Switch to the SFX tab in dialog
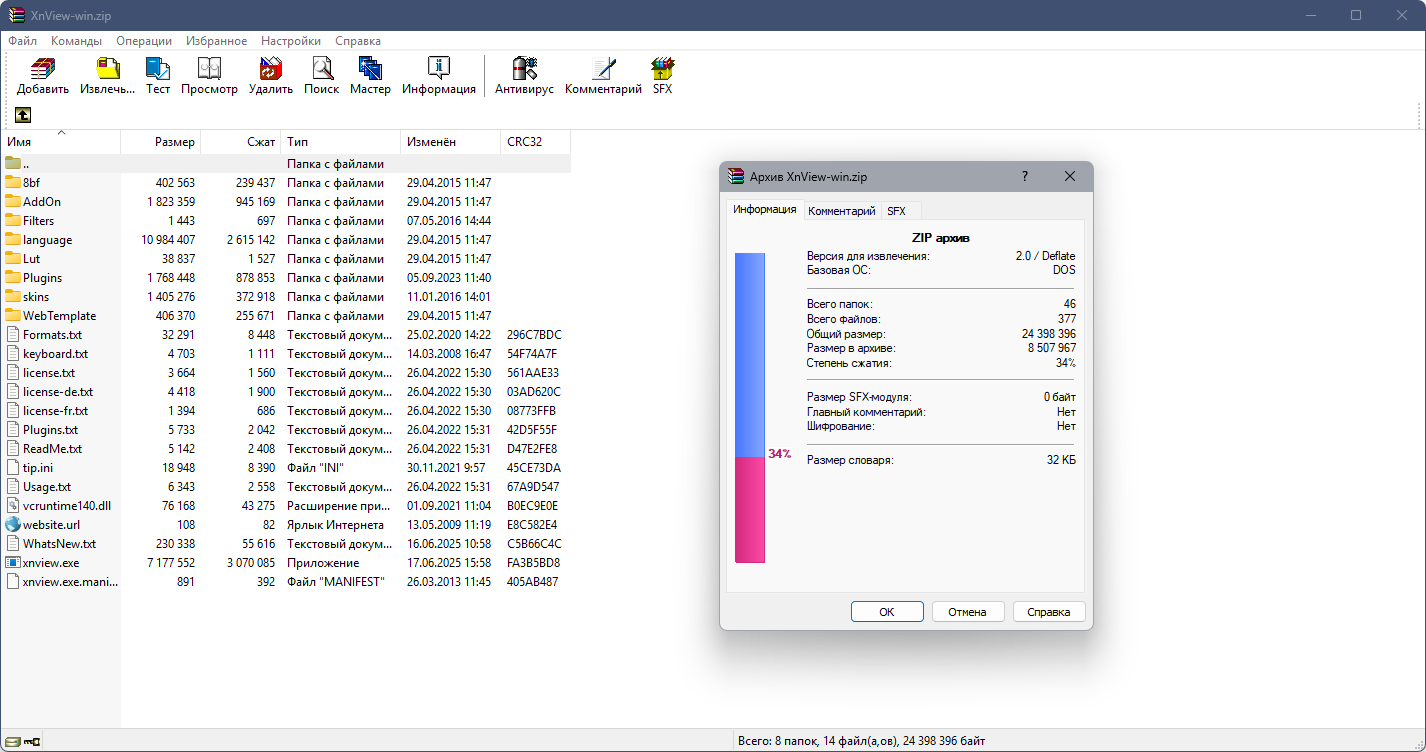 pos(896,211)
